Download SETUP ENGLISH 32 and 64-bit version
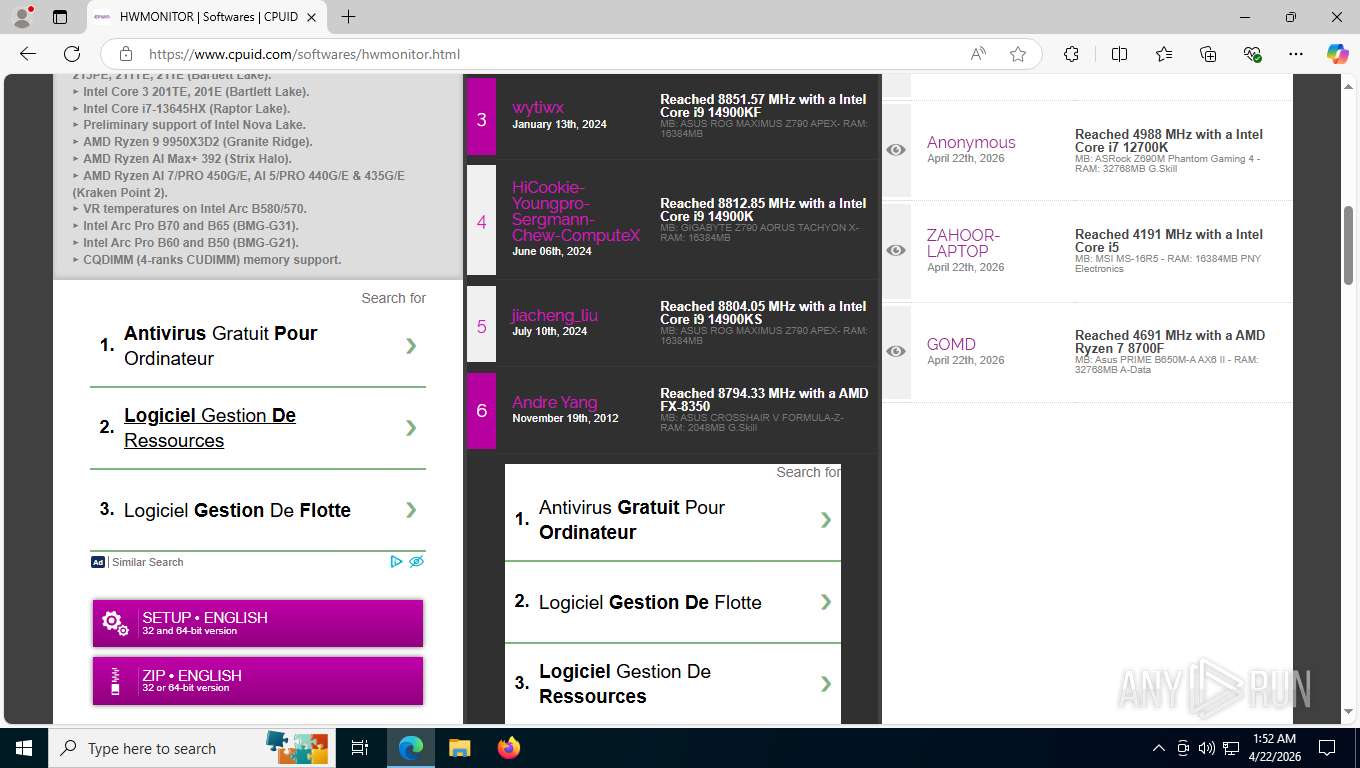 [x=258, y=623]
